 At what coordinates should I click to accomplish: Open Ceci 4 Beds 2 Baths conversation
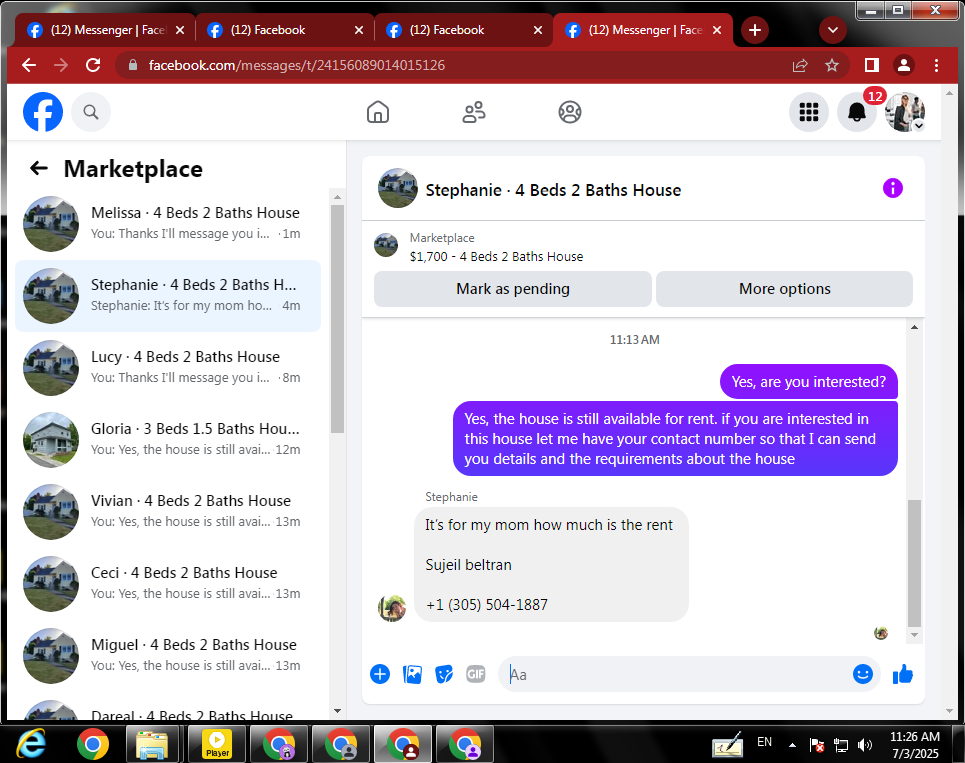pos(168,583)
